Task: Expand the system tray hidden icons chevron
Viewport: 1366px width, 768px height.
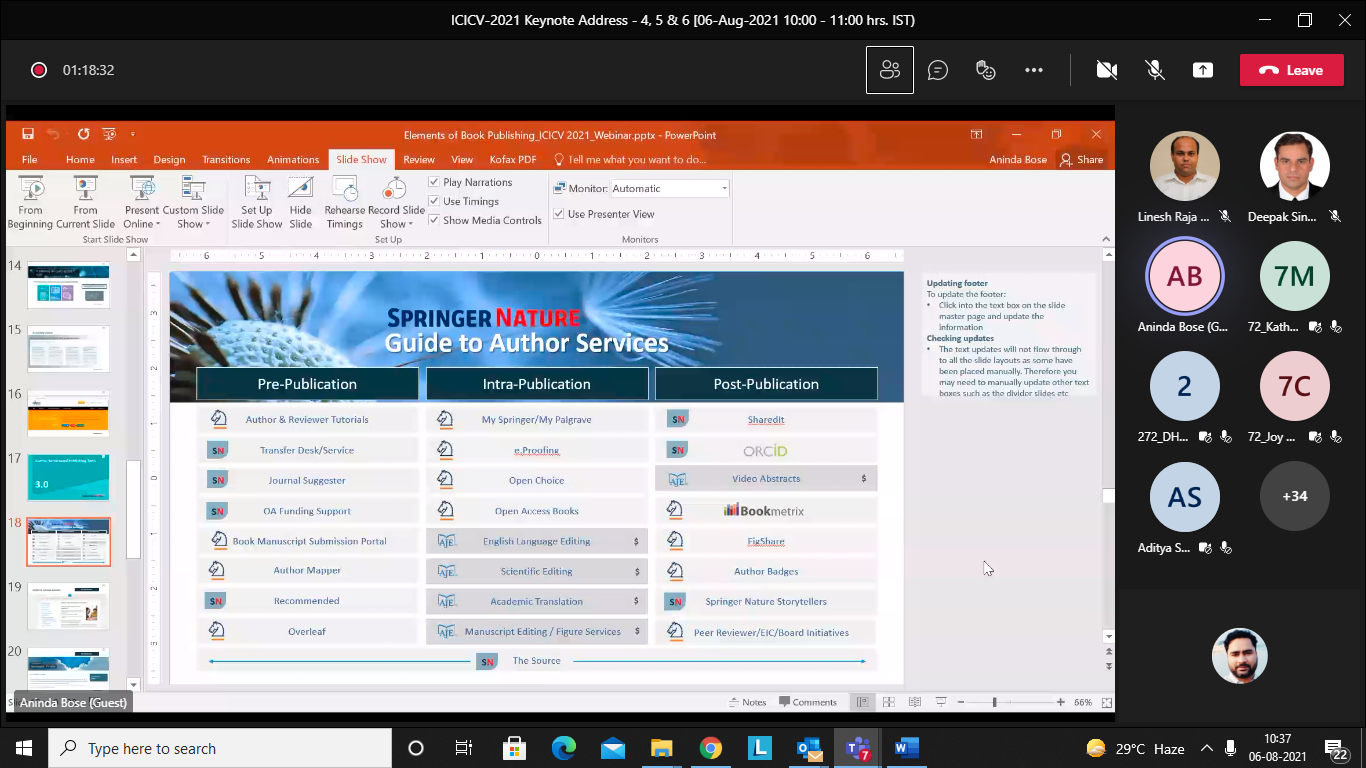Action: (x=1207, y=748)
